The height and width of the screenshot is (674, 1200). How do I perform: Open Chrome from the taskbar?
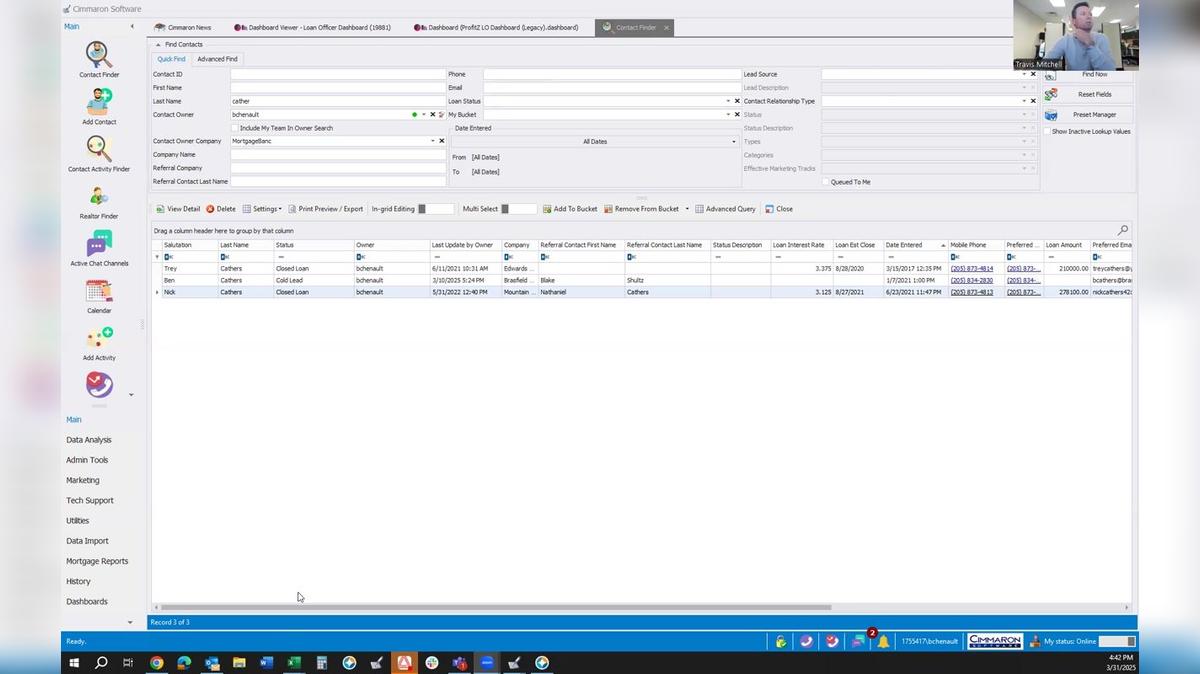coord(157,662)
